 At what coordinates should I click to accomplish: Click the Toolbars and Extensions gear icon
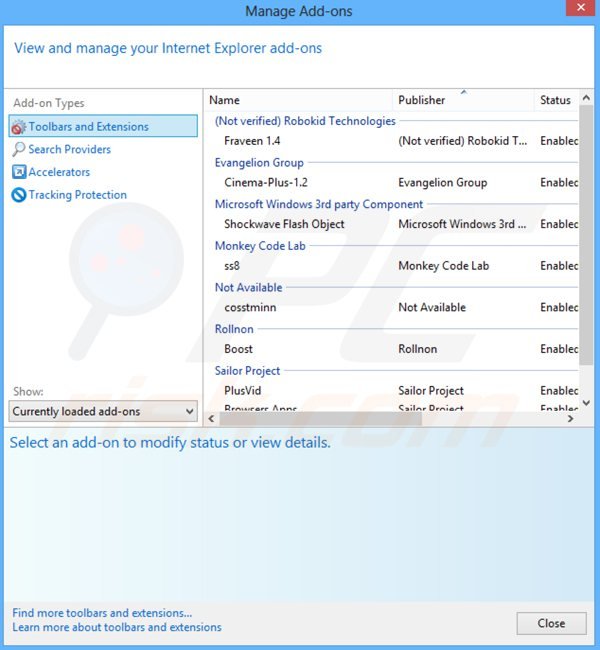coord(19,127)
